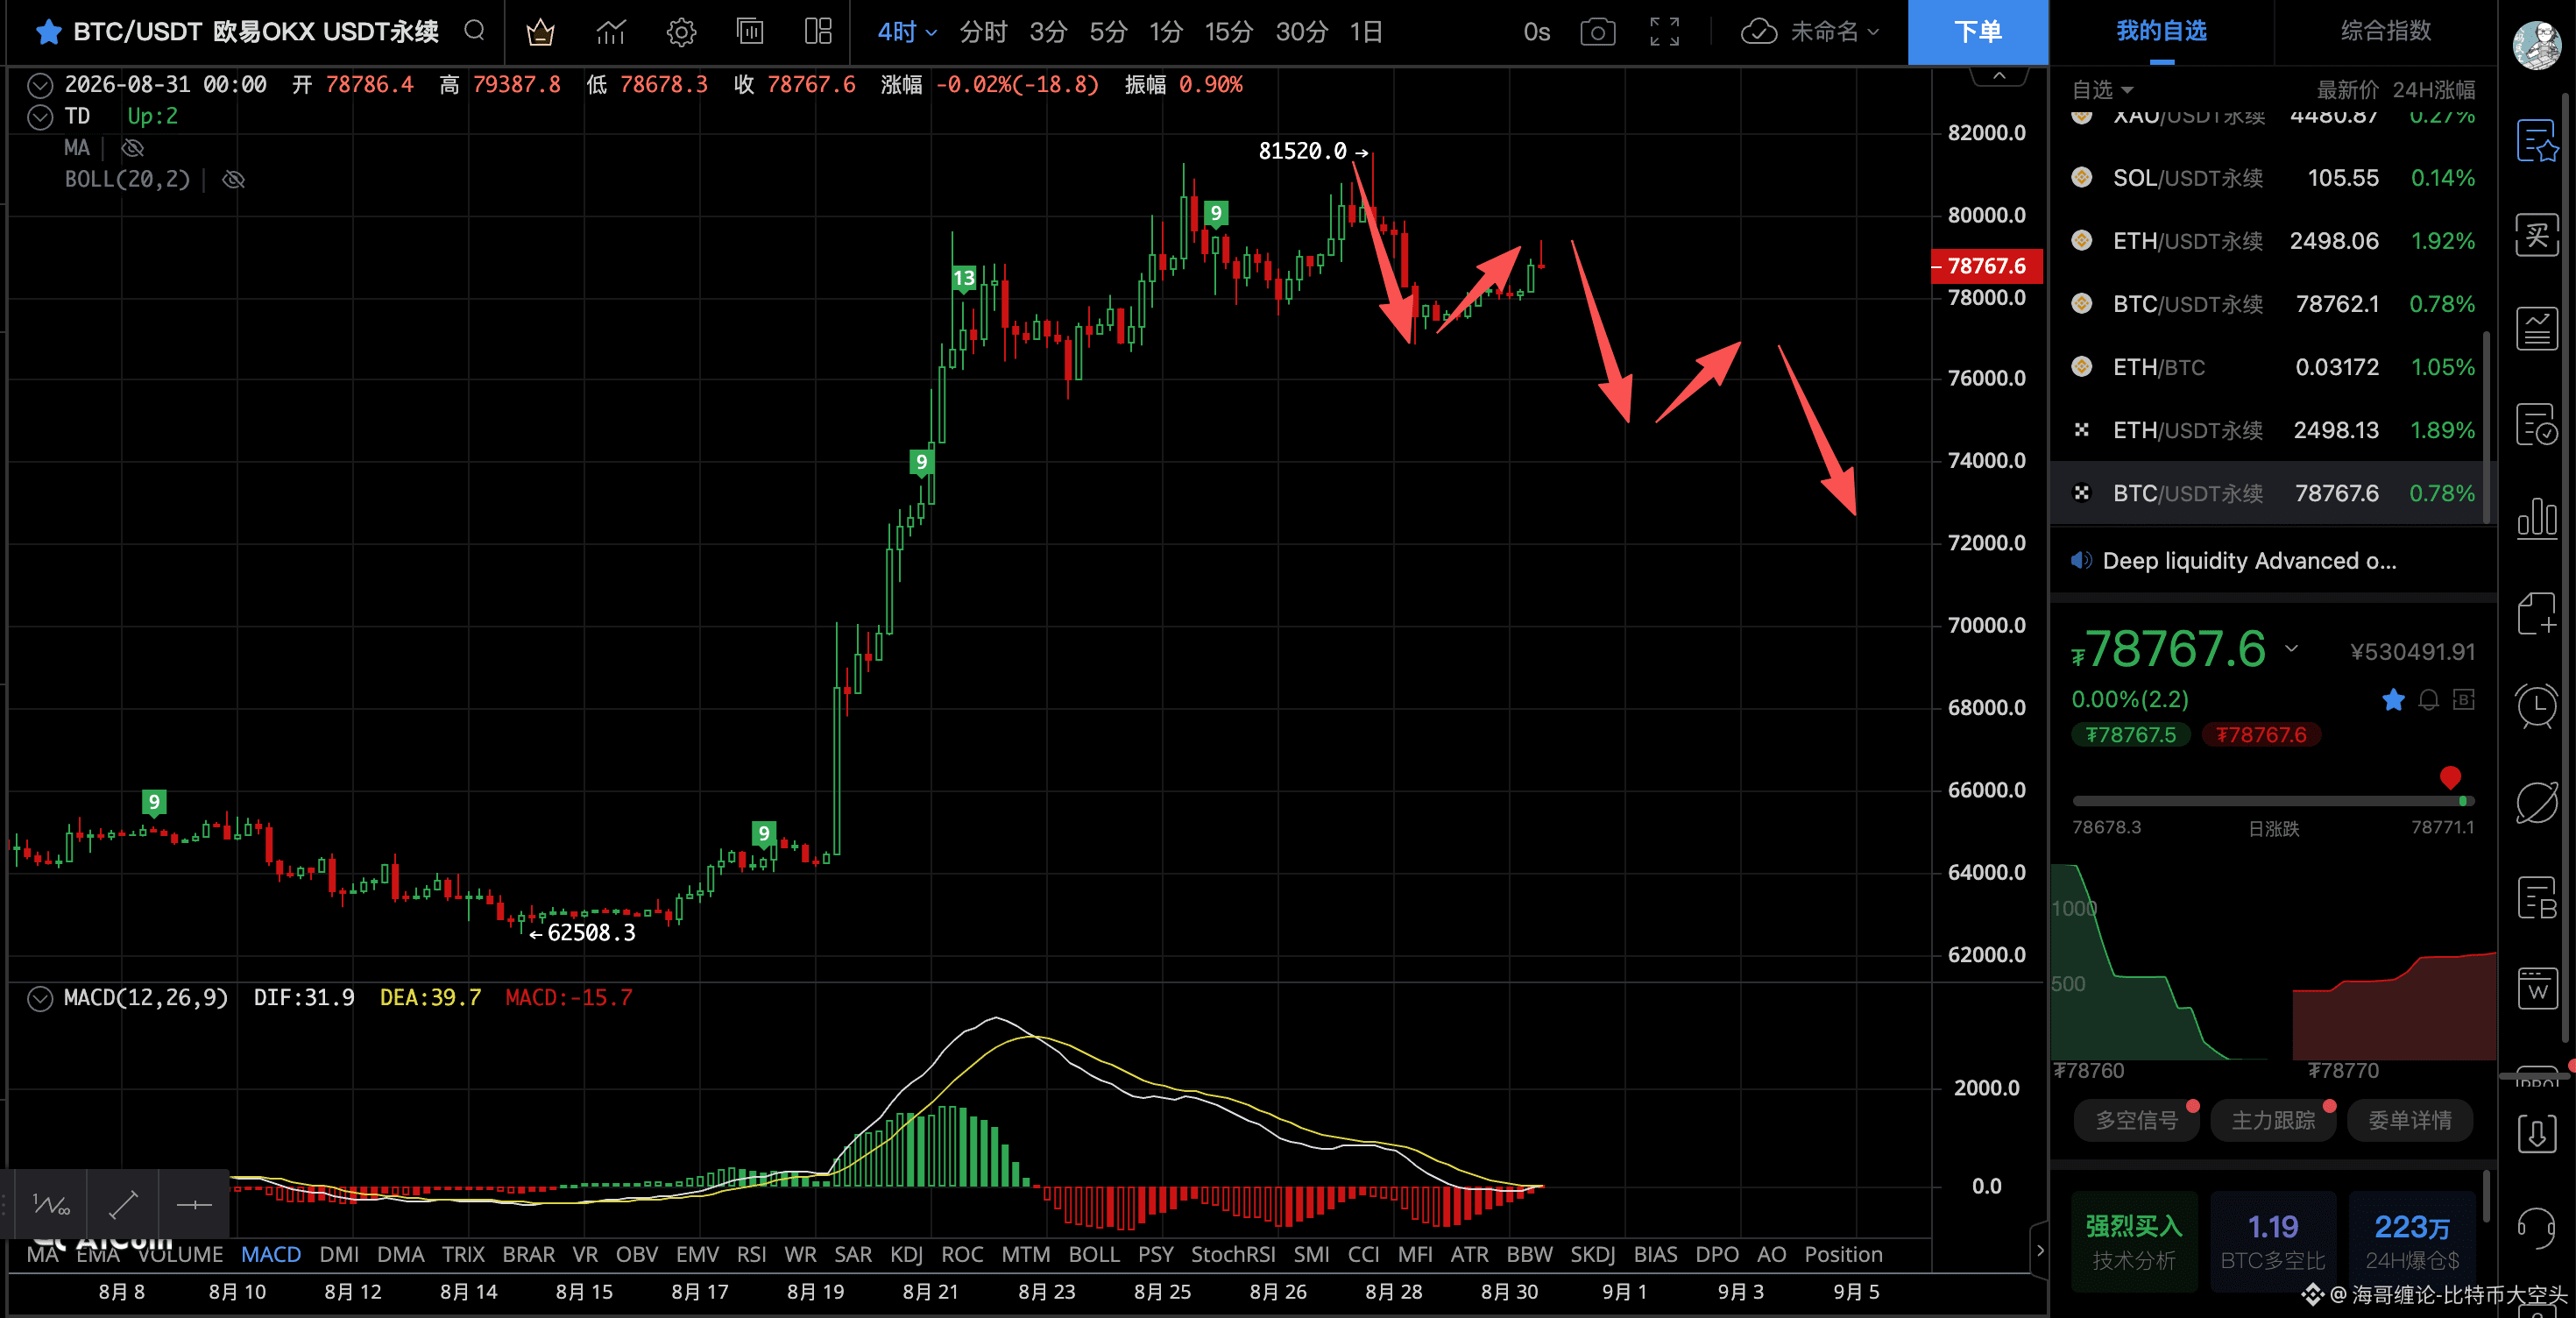Viewport: 2576px width, 1318px height.
Task: Take a chart screenshot with camera icon
Action: [x=1597, y=32]
